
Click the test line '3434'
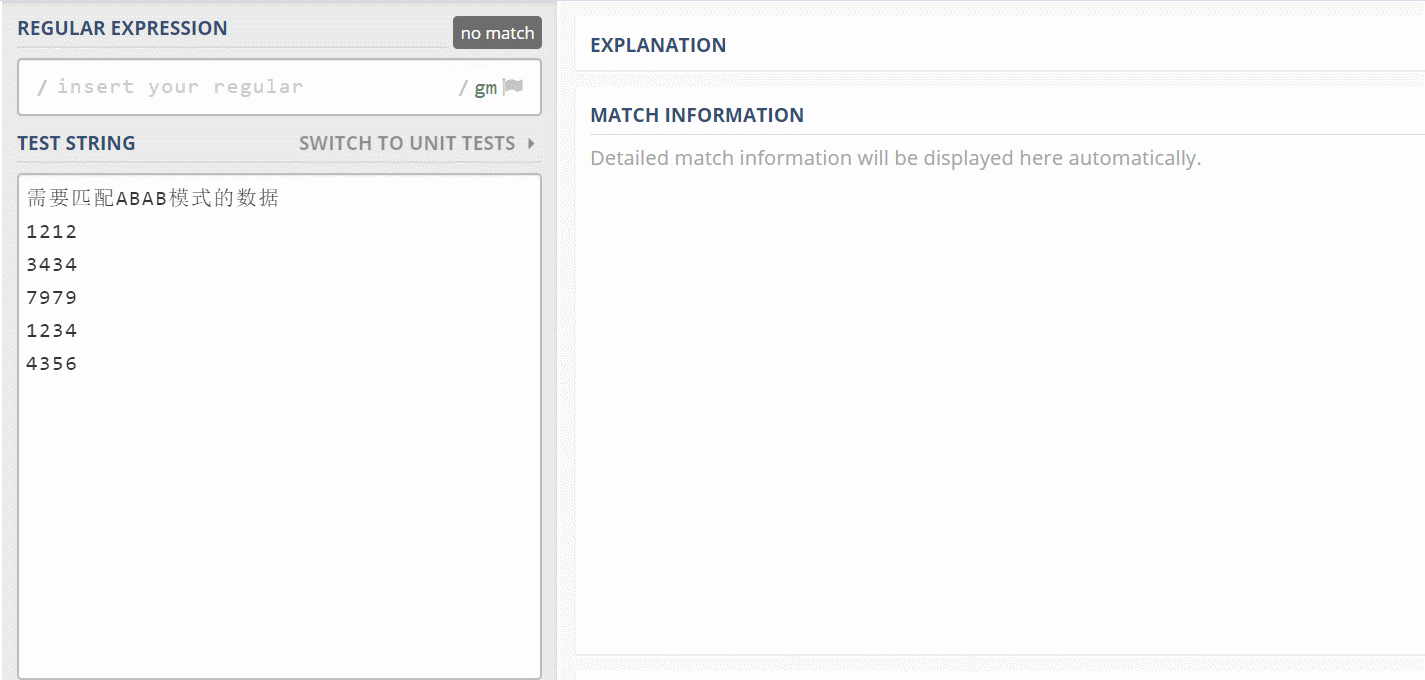(52, 264)
